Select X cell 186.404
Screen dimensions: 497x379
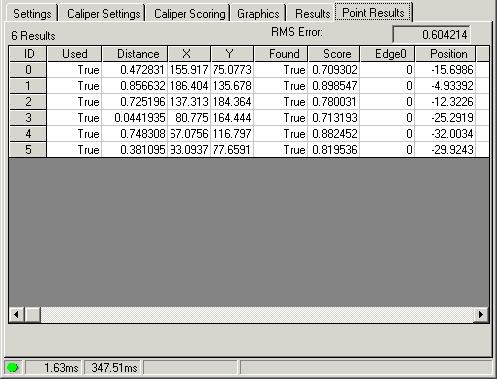189,86
